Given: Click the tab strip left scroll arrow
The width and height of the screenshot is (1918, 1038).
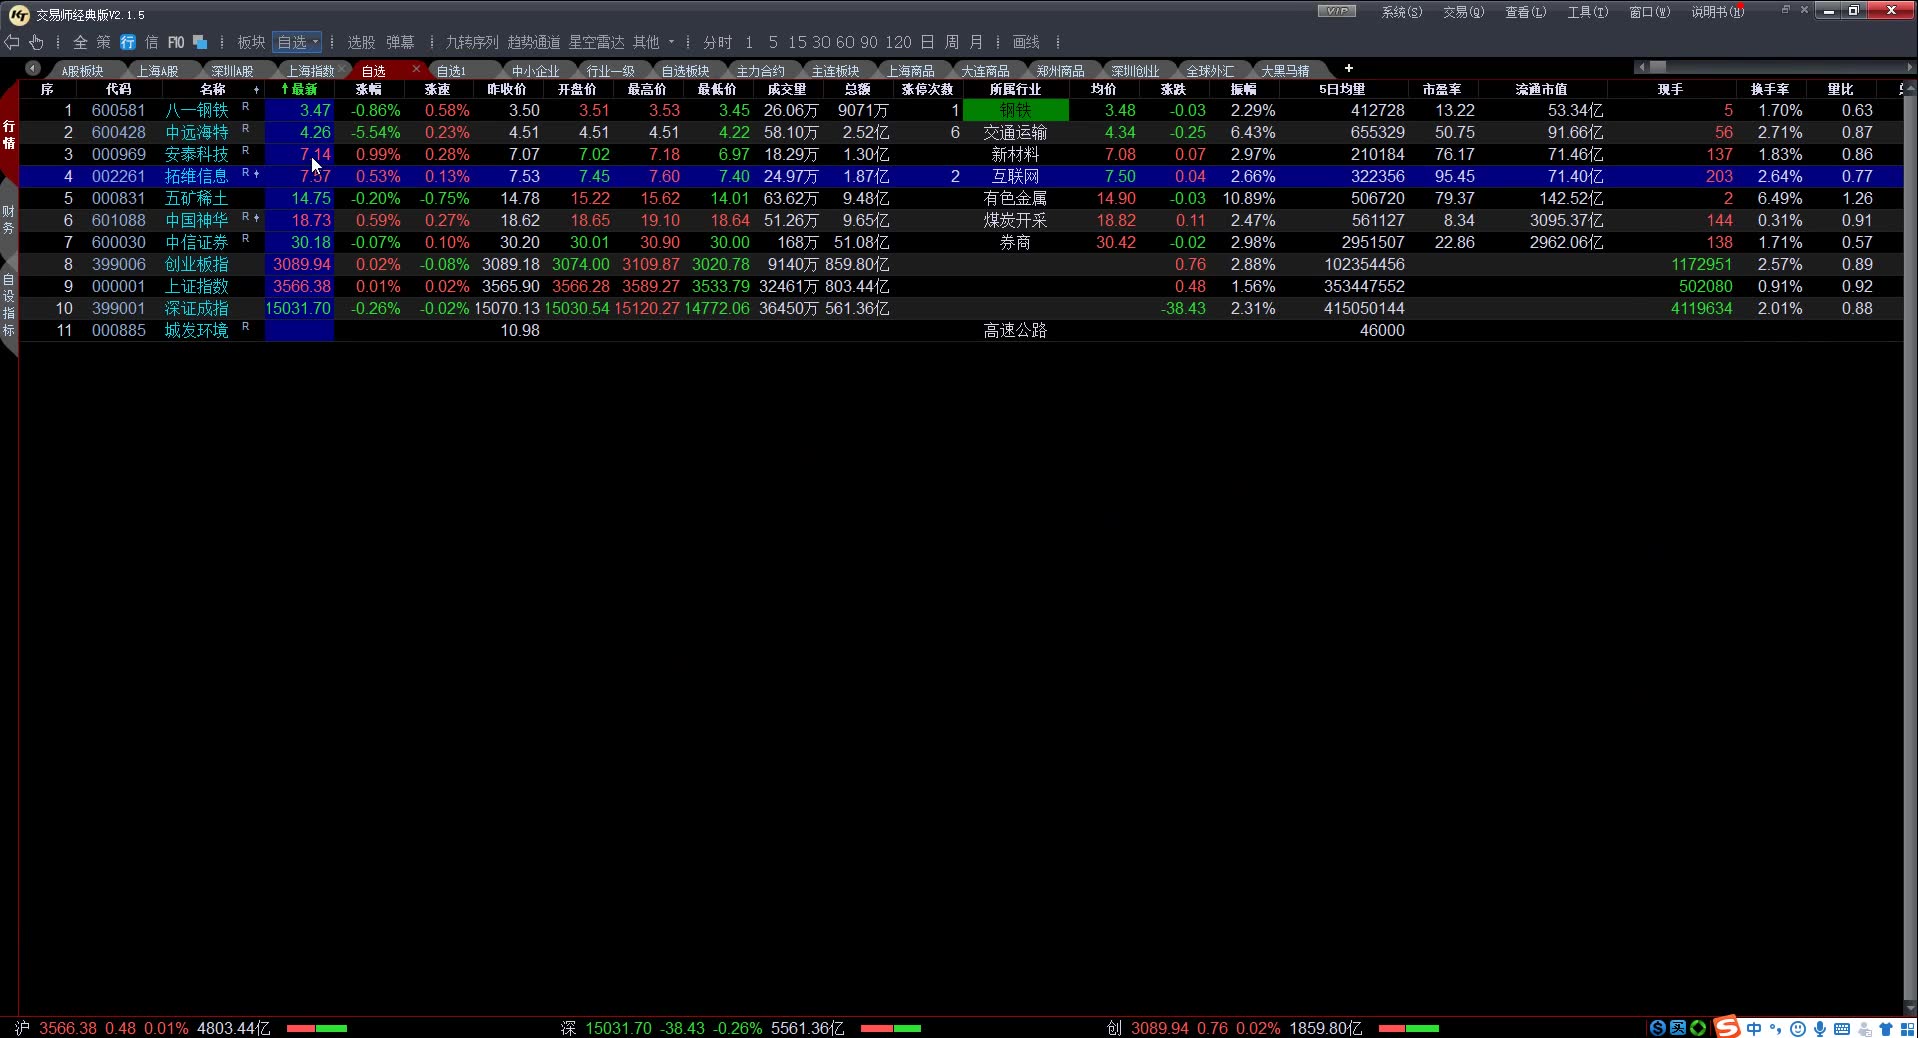Looking at the screenshot, I should tap(33, 68).
